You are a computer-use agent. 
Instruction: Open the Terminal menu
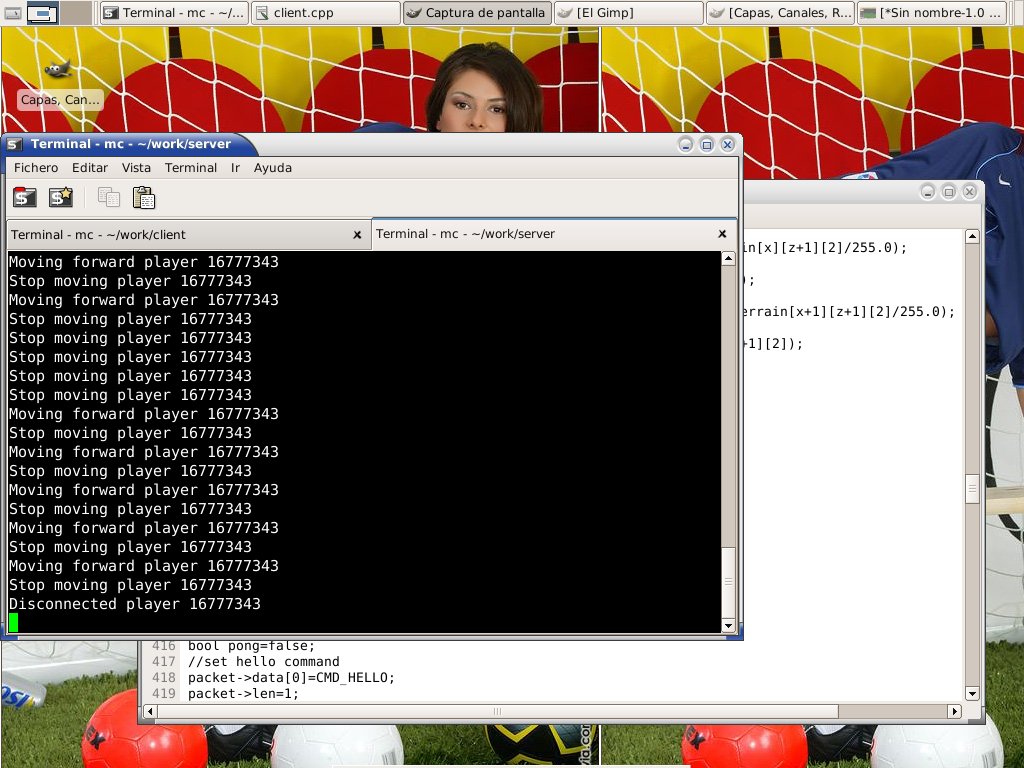191,168
